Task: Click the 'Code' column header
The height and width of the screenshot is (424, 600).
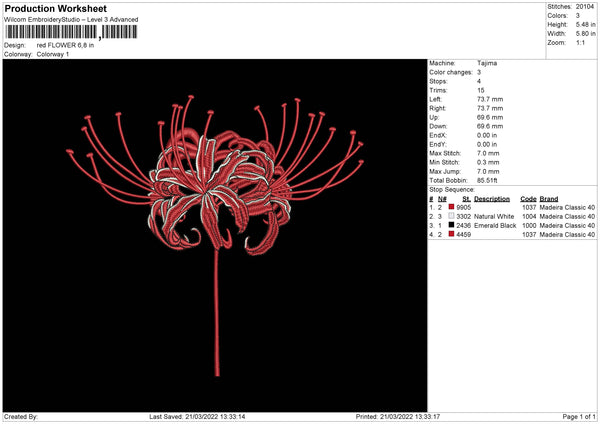Action: (528, 199)
